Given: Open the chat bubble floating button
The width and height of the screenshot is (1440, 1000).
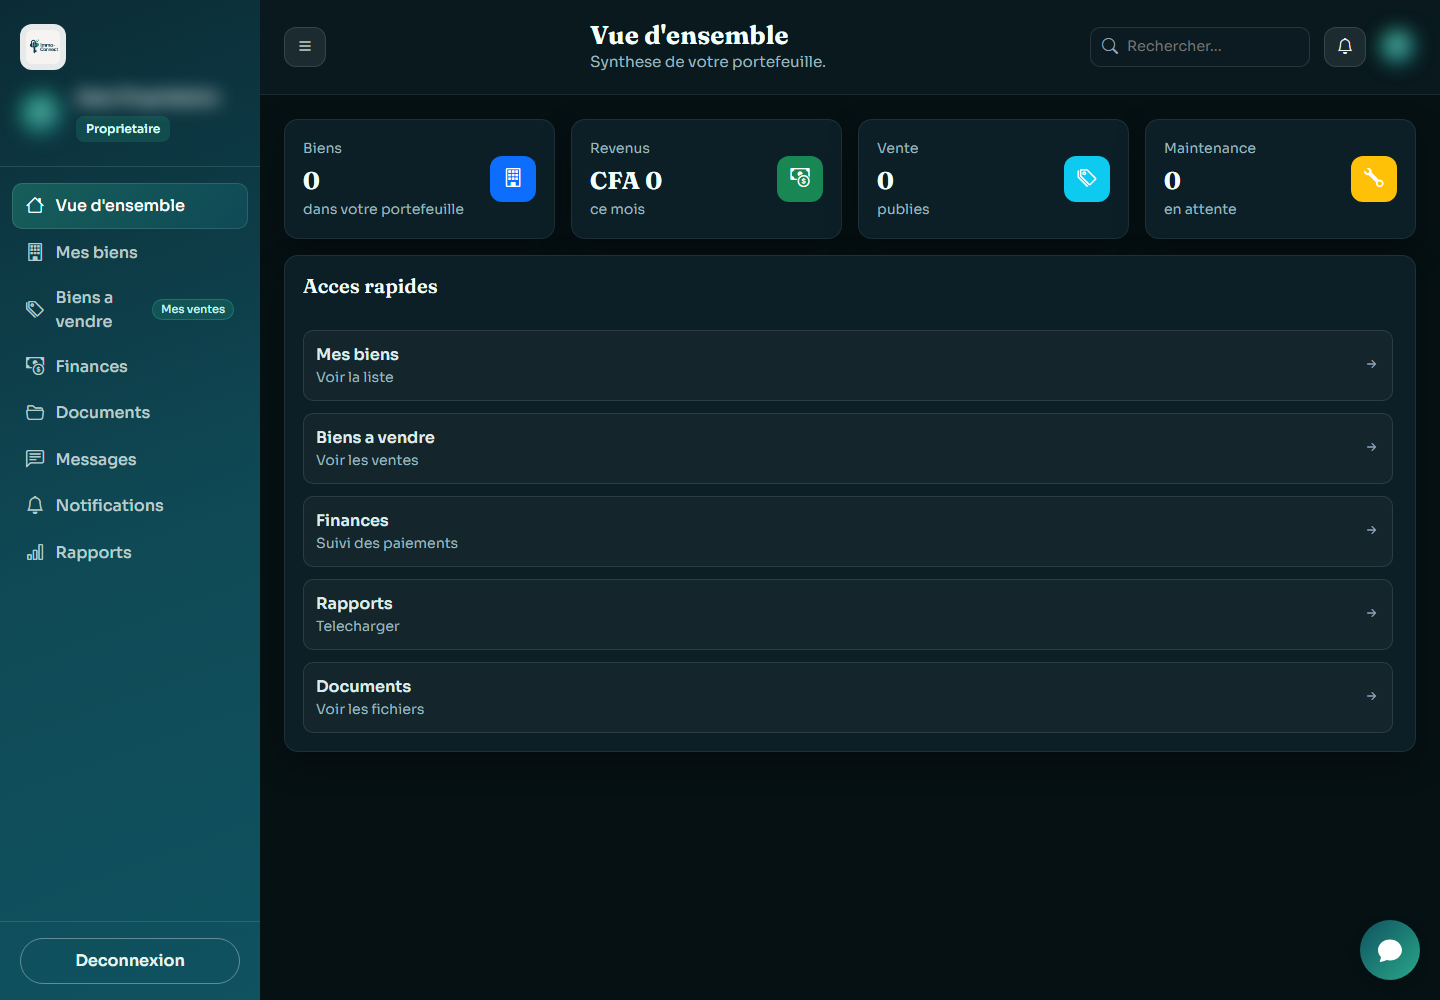Looking at the screenshot, I should point(1390,950).
